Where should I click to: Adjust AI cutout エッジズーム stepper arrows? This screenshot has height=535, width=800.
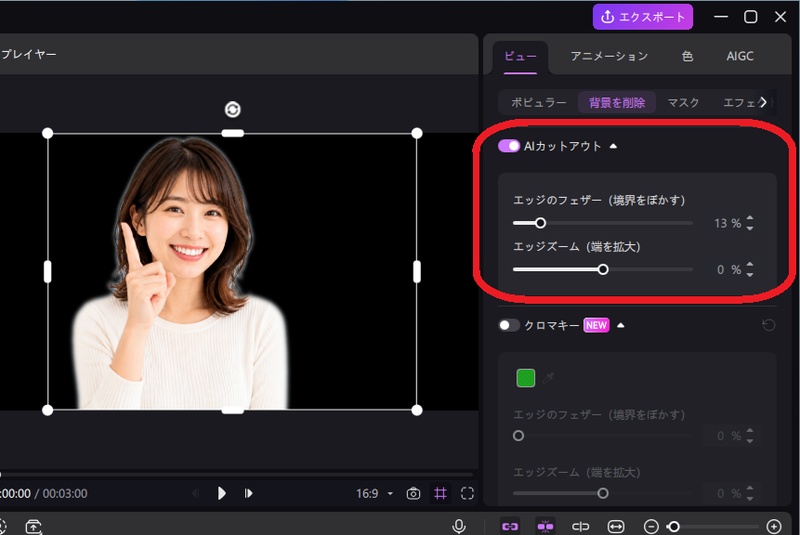point(749,269)
